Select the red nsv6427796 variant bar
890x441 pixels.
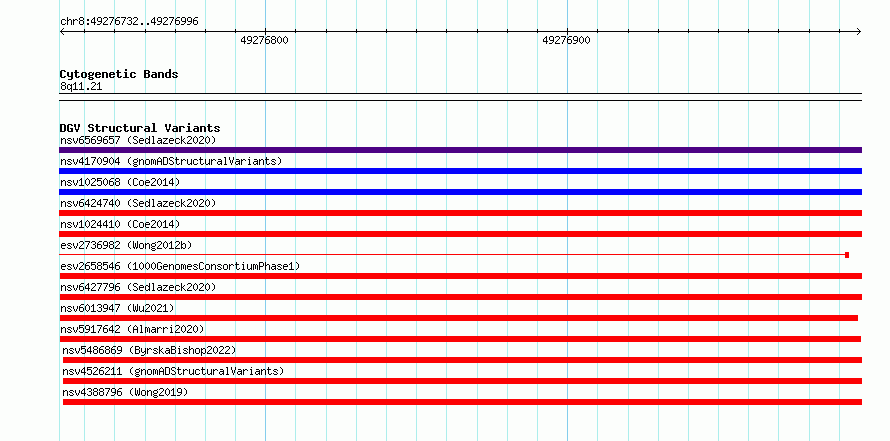[x=460, y=297]
